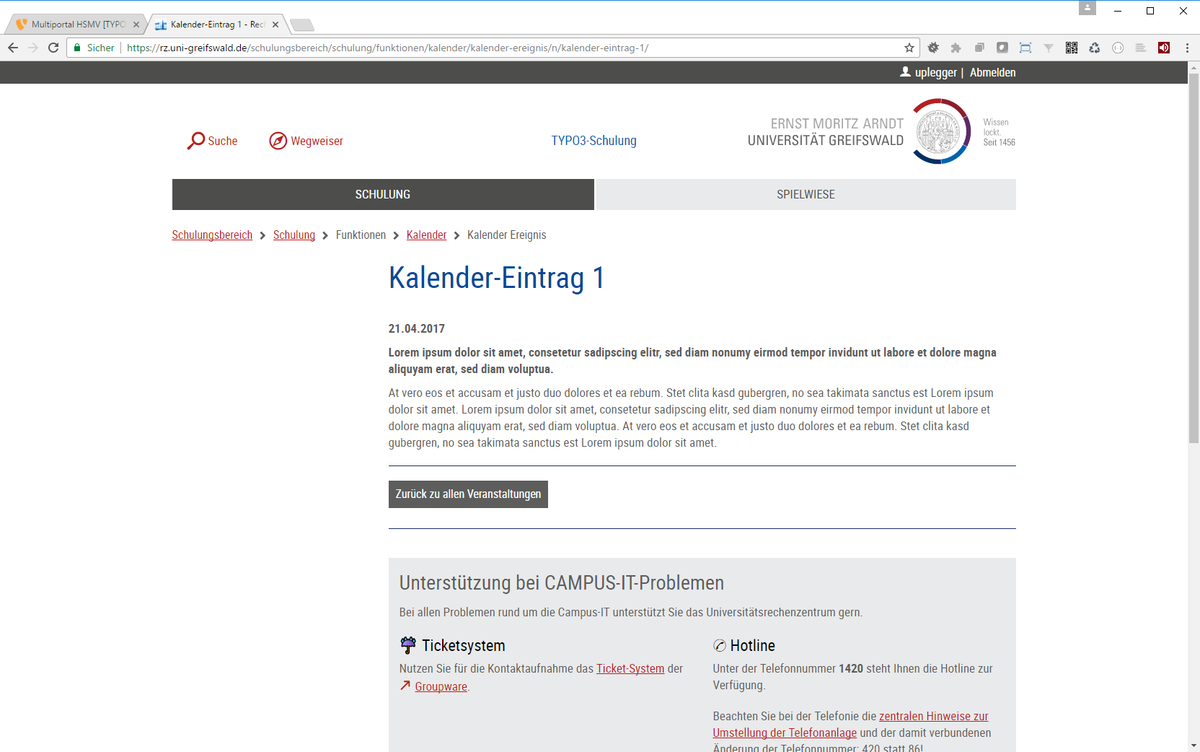The width and height of the screenshot is (1200, 752).
Task: Click the Suche magnifier icon
Action: click(x=196, y=141)
